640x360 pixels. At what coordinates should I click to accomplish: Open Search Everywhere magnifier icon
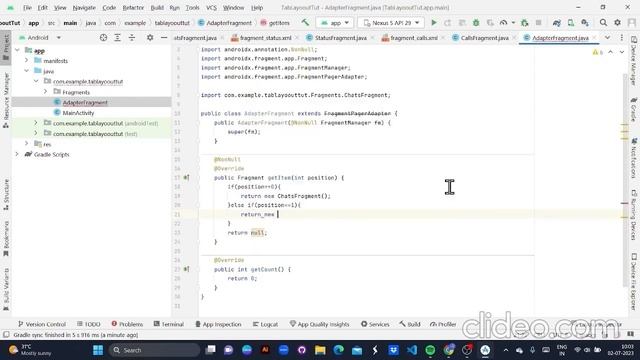[603, 23]
